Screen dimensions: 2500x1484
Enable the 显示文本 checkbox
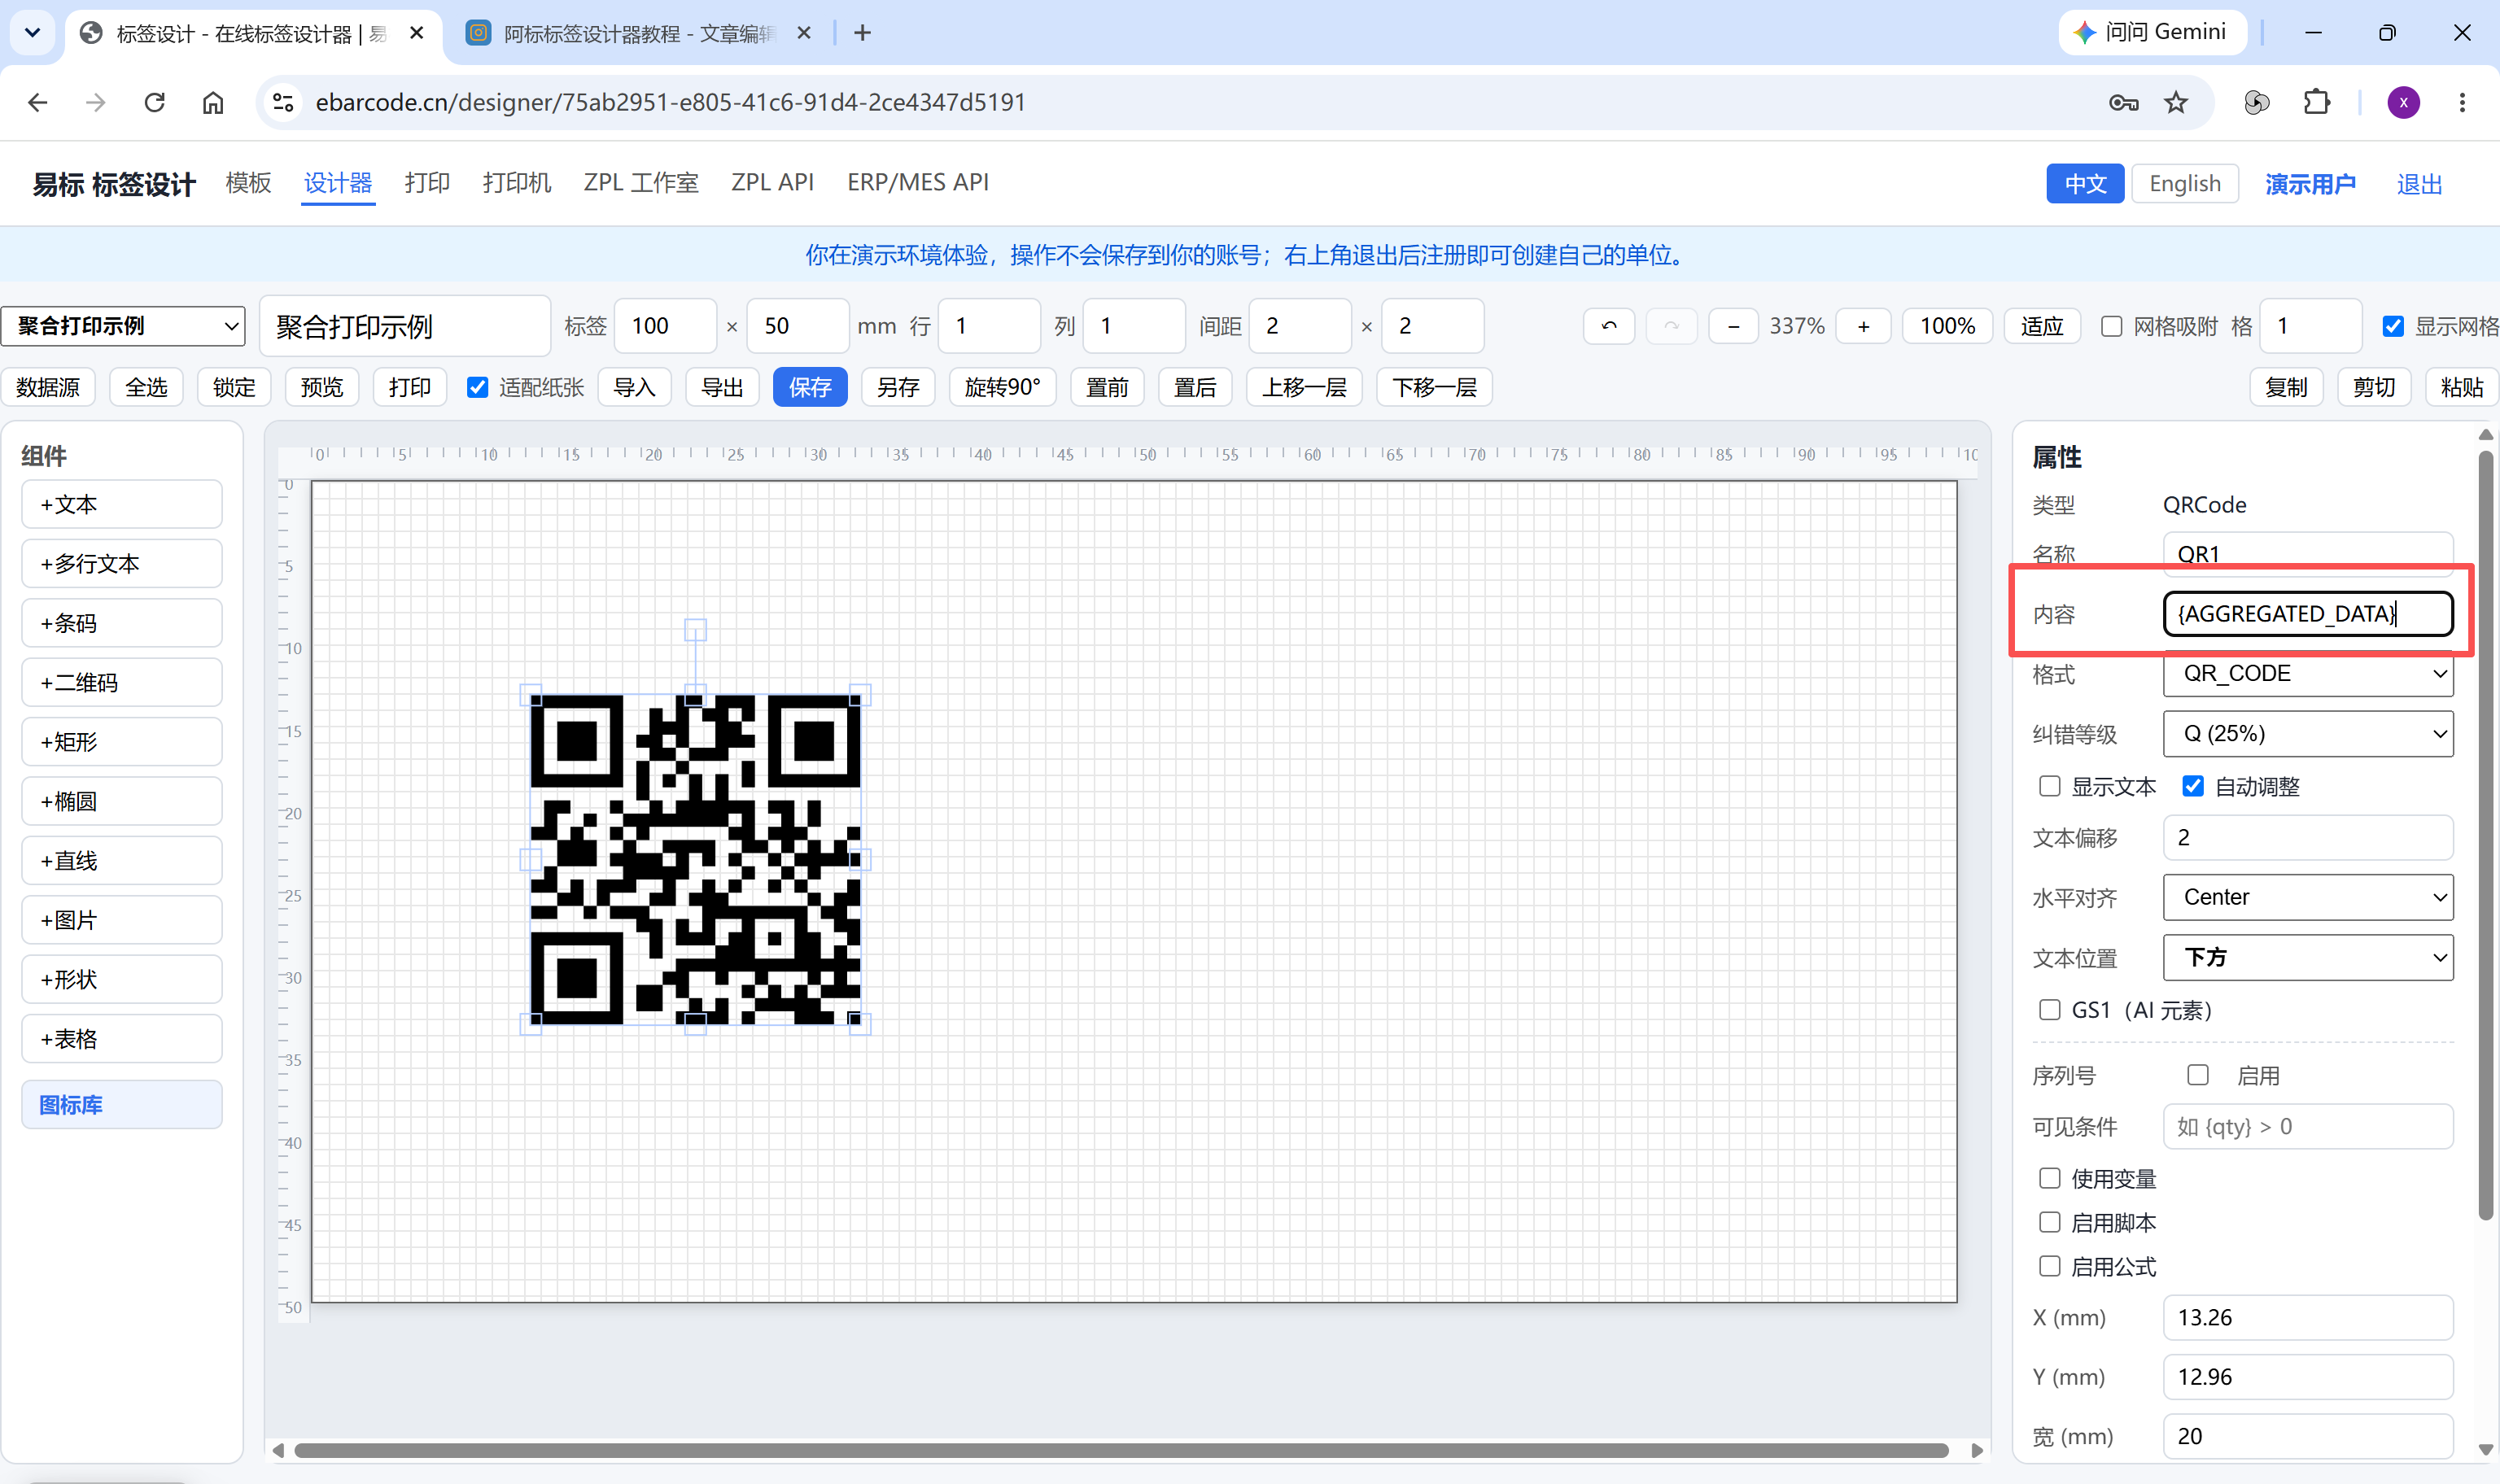coord(2049,786)
